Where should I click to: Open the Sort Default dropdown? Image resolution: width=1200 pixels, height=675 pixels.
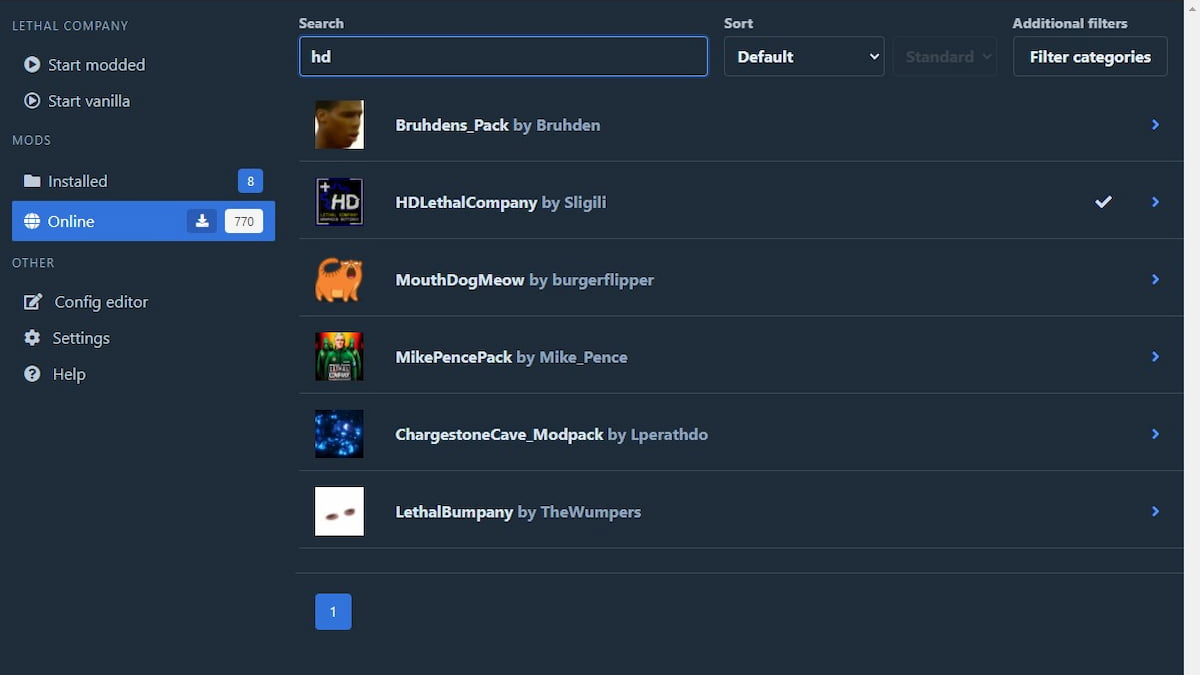(x=804, y=57)
